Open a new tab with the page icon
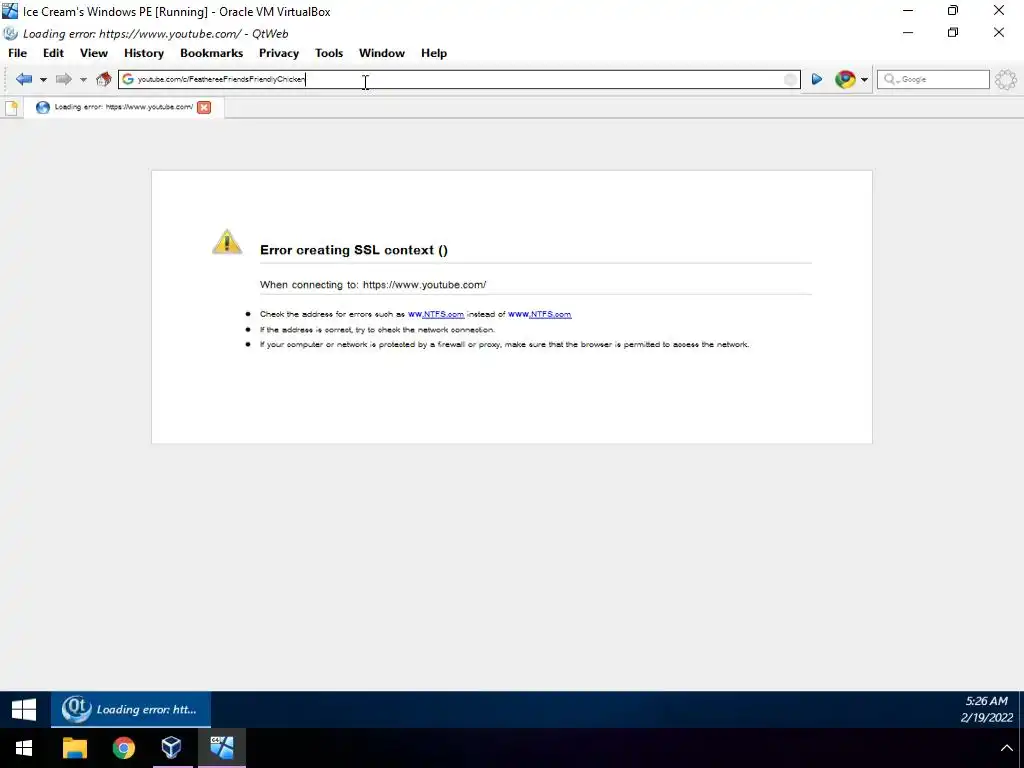This screenshot has height=768, width=1024. [x=11, y=107]
